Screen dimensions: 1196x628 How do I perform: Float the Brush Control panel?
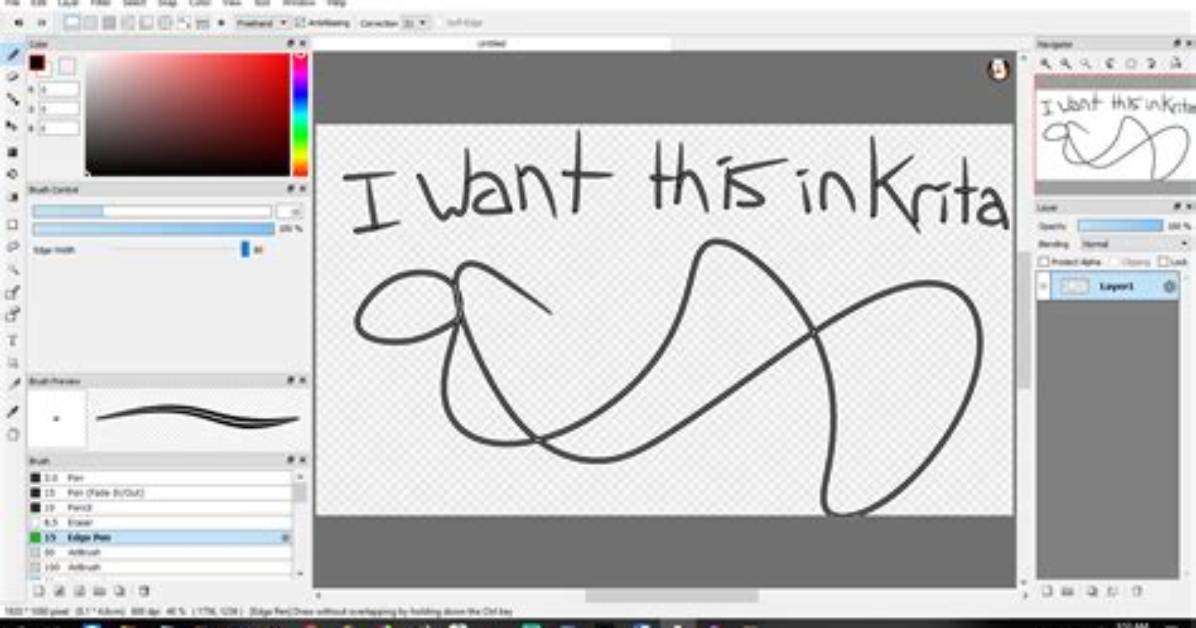[x=290, y=188]
